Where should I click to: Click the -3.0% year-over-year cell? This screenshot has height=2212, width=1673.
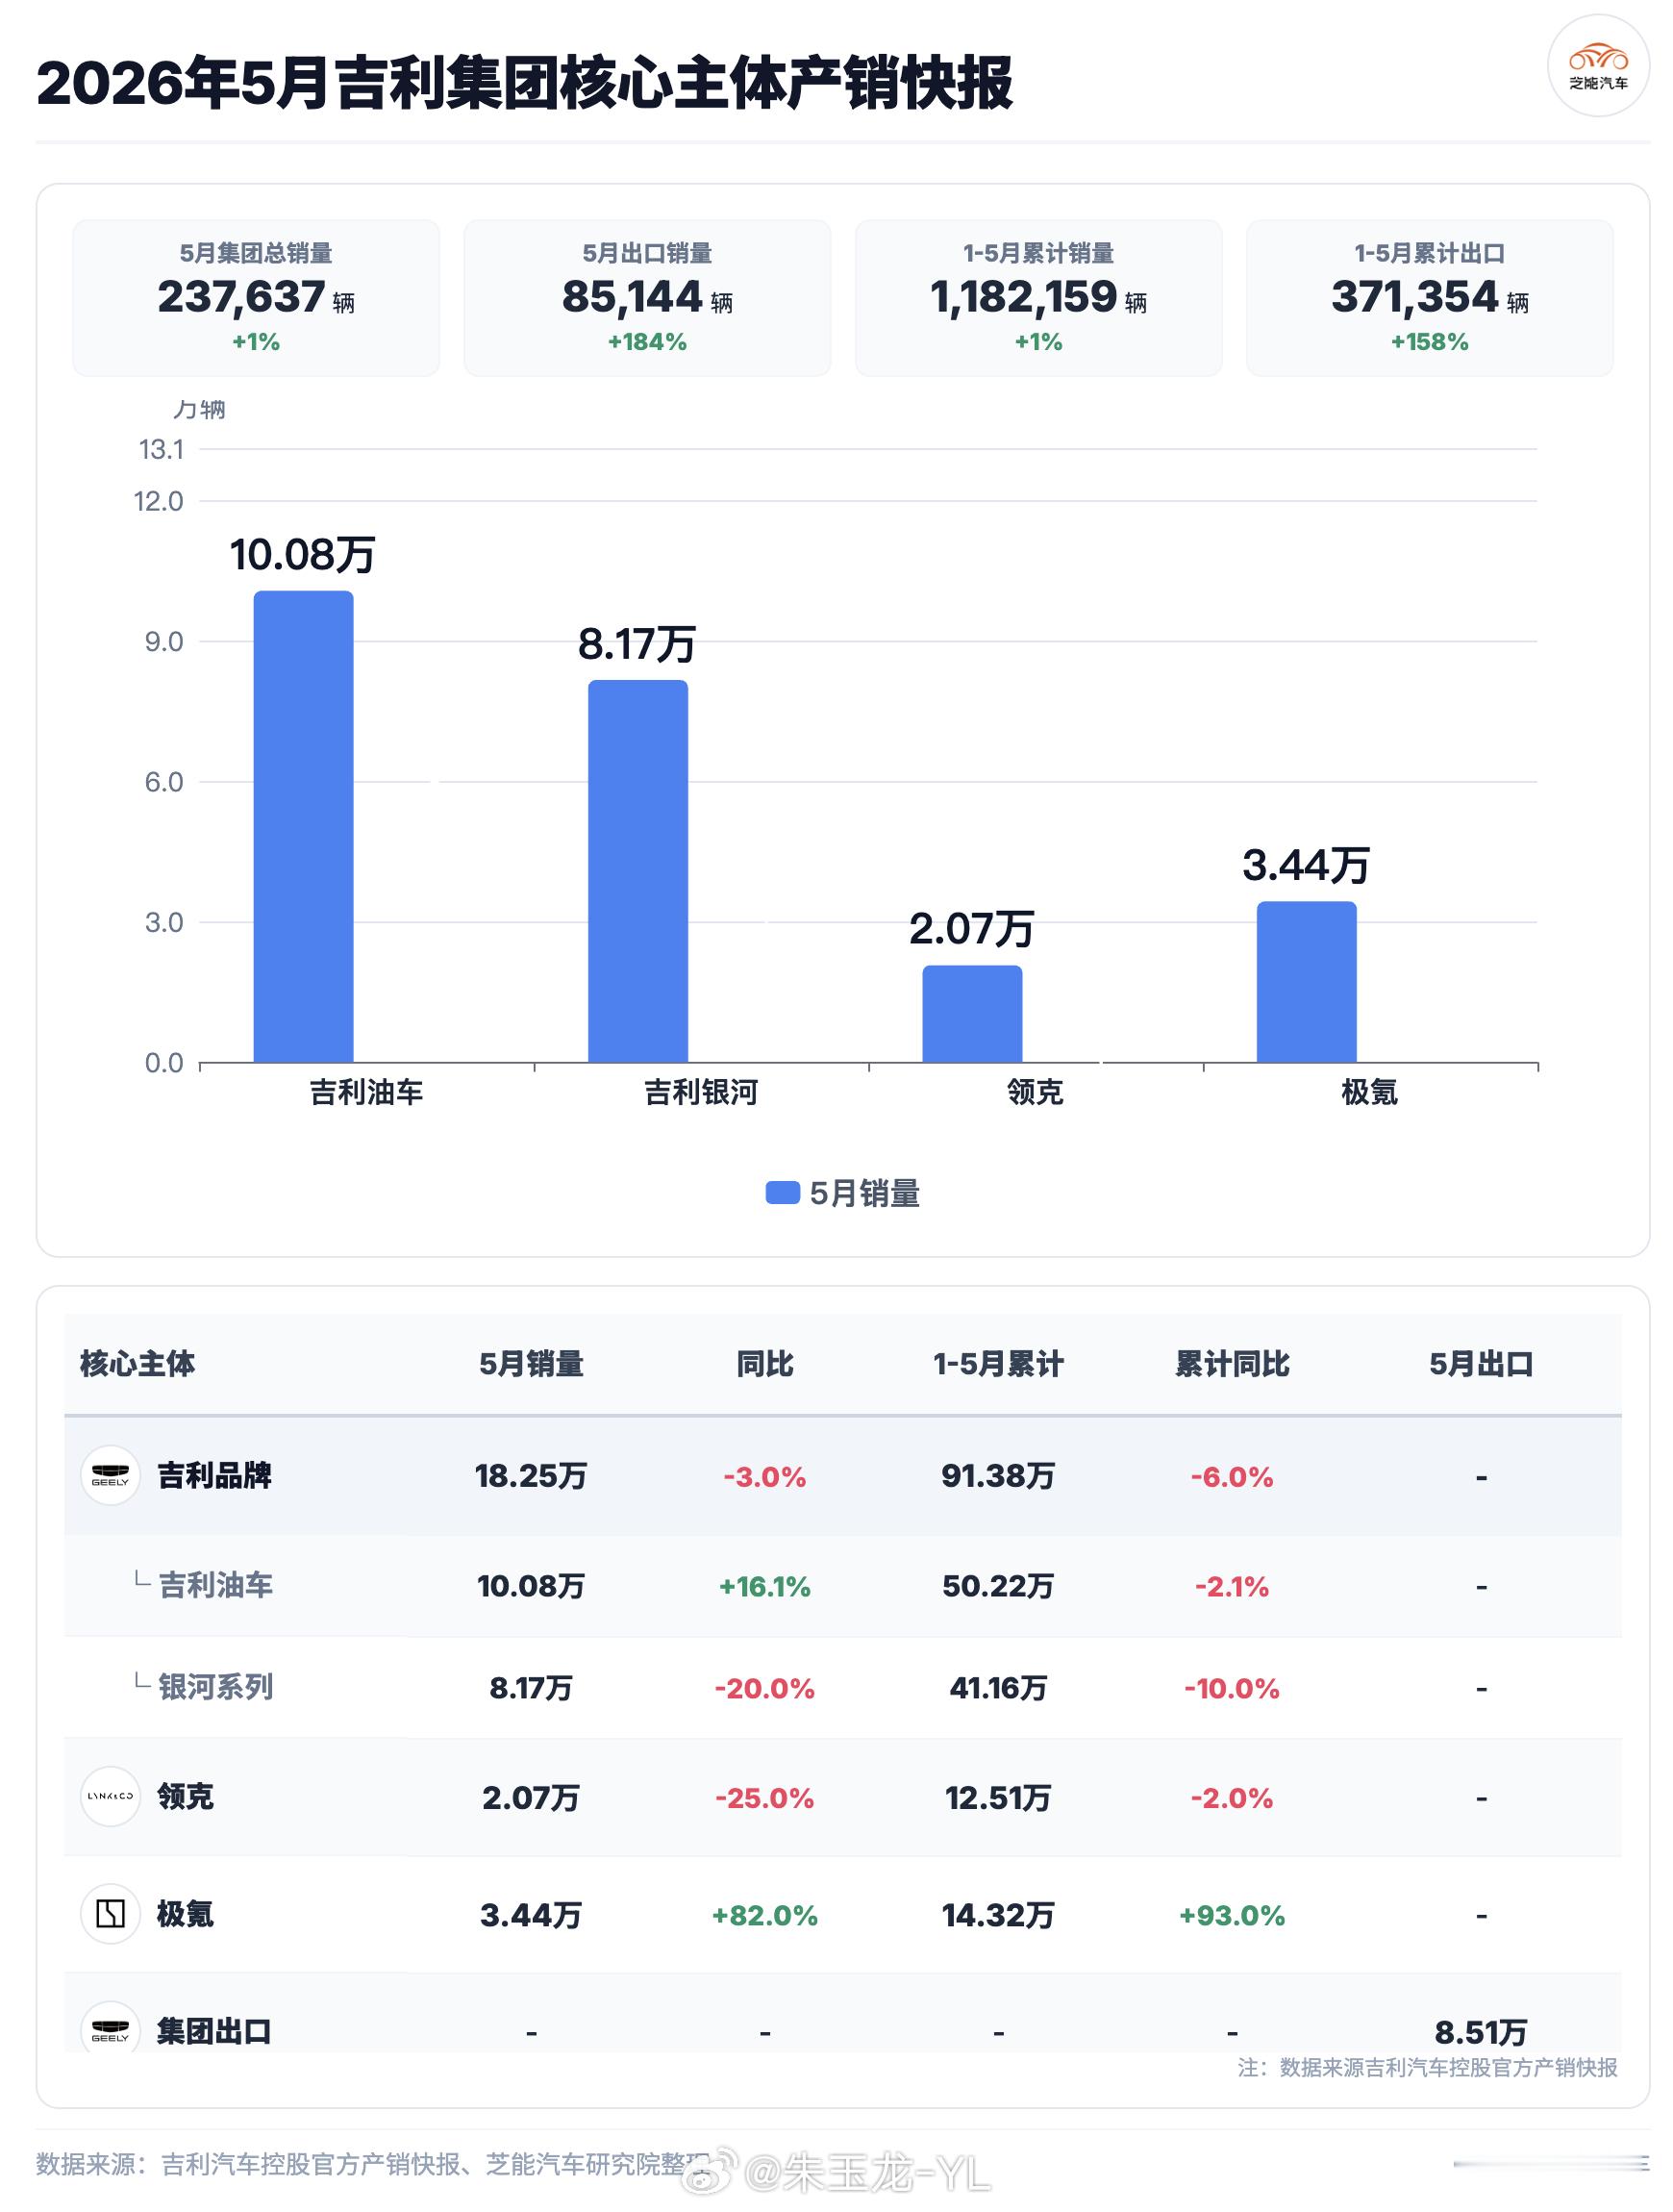[765, 1477]
